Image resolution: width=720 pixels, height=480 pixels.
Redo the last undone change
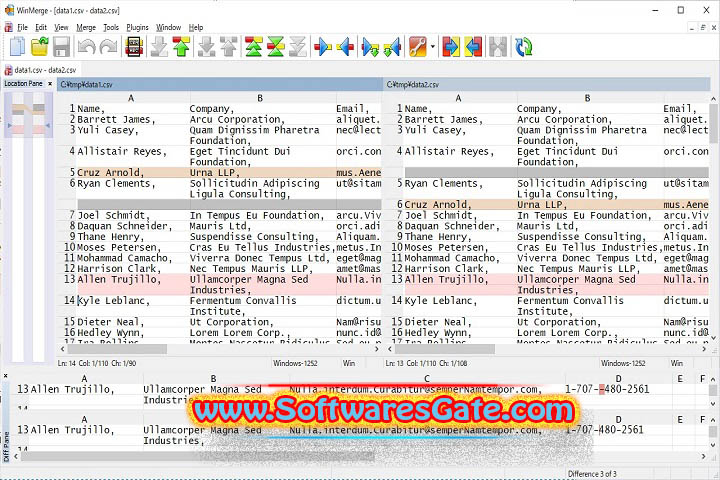(x=108, y=47)
